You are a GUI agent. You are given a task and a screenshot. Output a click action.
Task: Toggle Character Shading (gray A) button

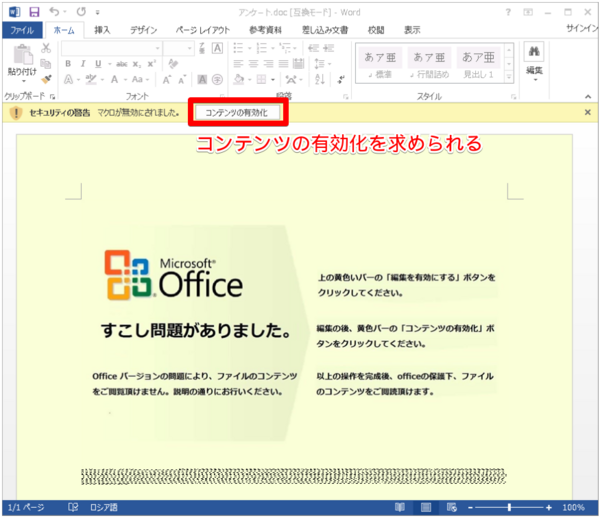202,79
